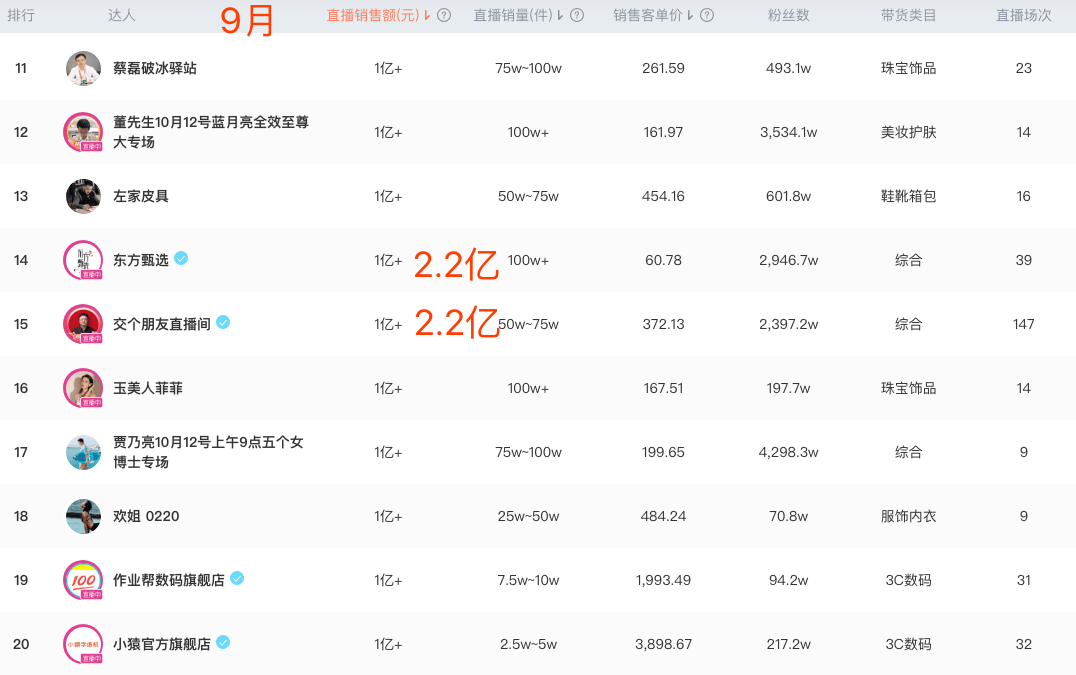
Task: Select fan count 493.1w
Action: [788, 68]
